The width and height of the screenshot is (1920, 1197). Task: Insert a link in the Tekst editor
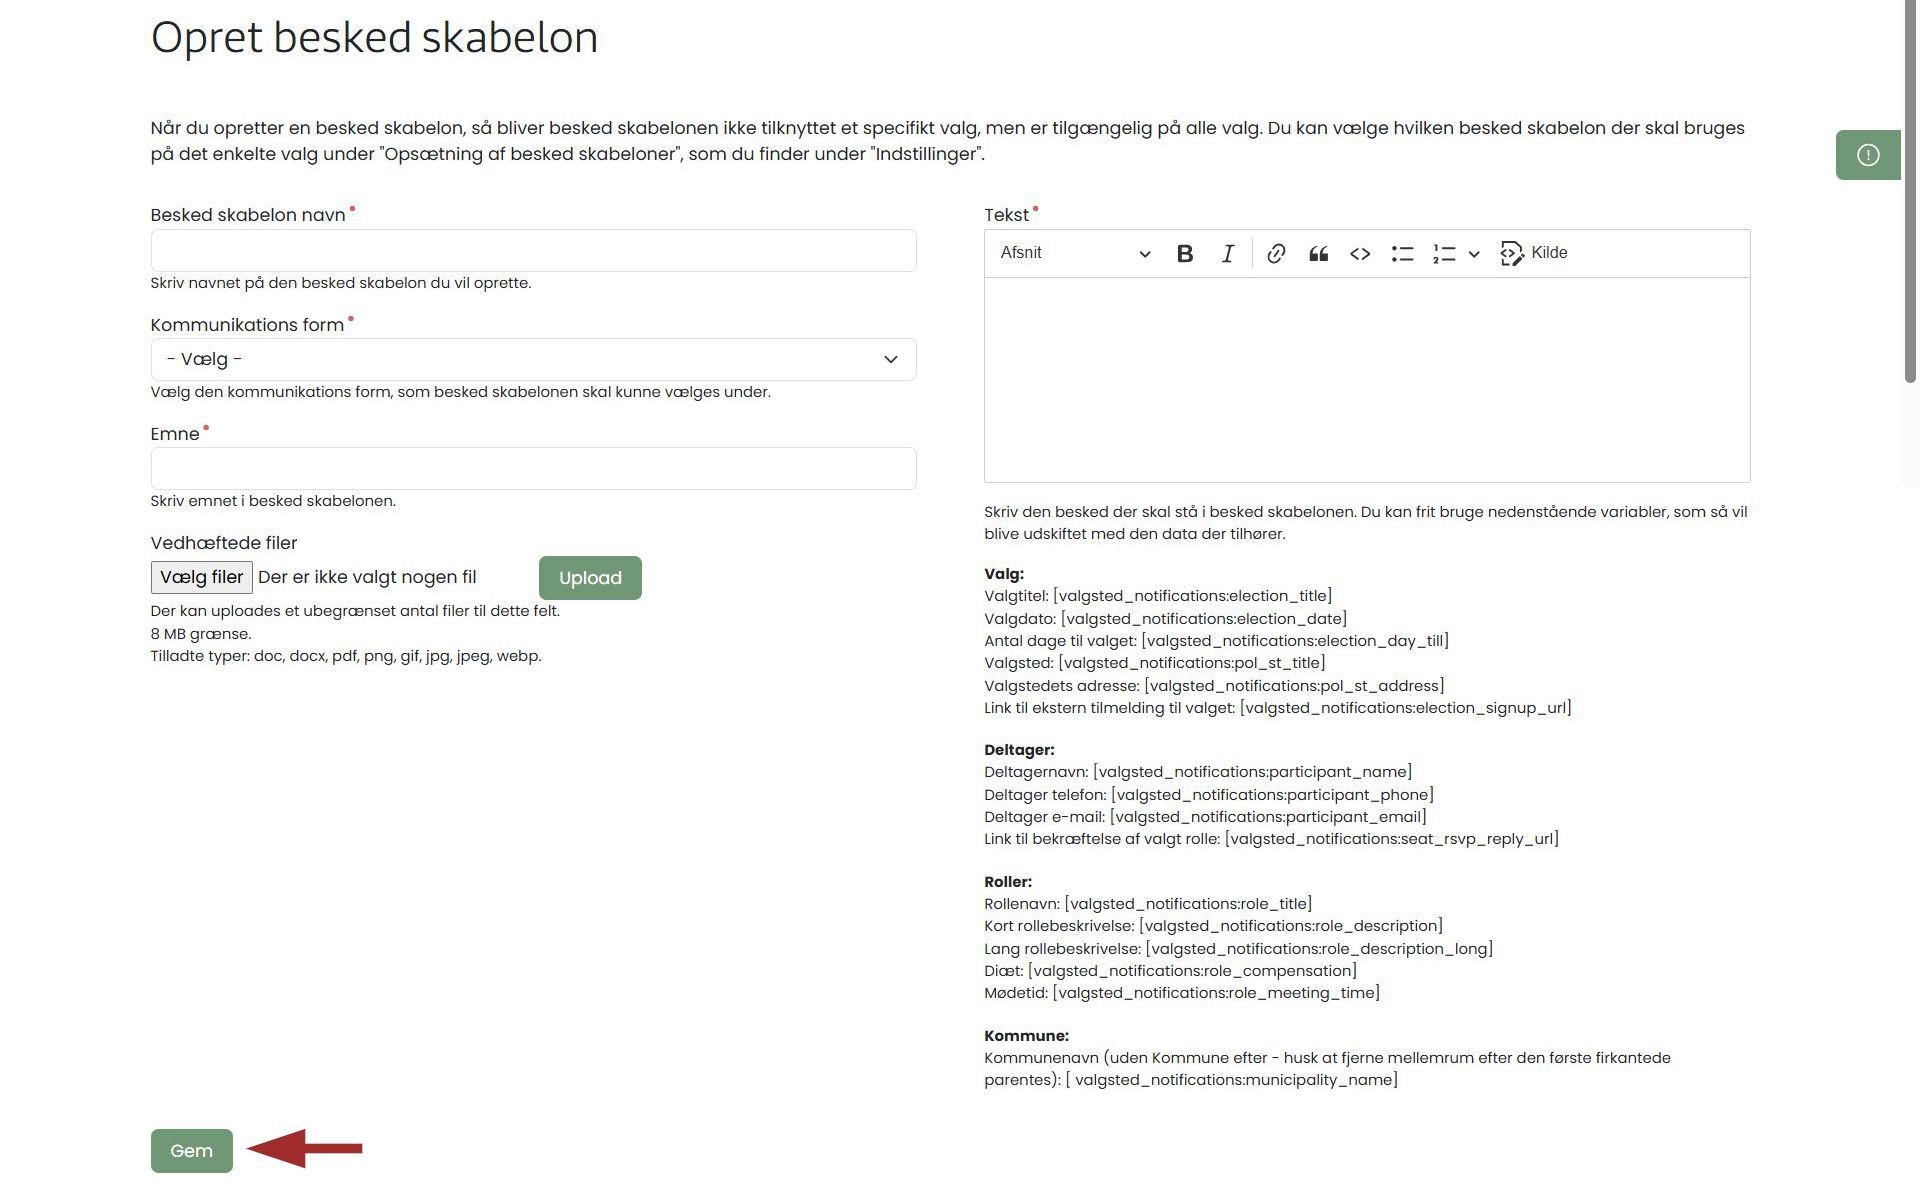pyautogui.click(x=1276, y=254)
